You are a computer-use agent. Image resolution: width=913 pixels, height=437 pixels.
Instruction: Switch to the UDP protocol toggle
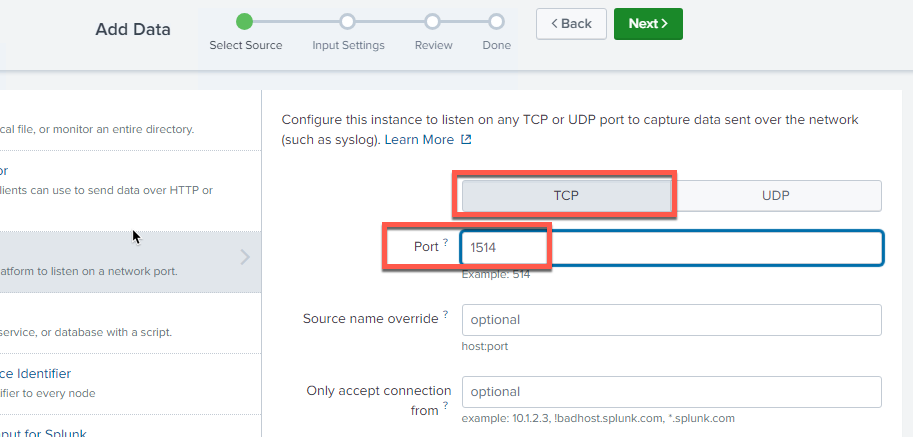click(x=776, y=196)
